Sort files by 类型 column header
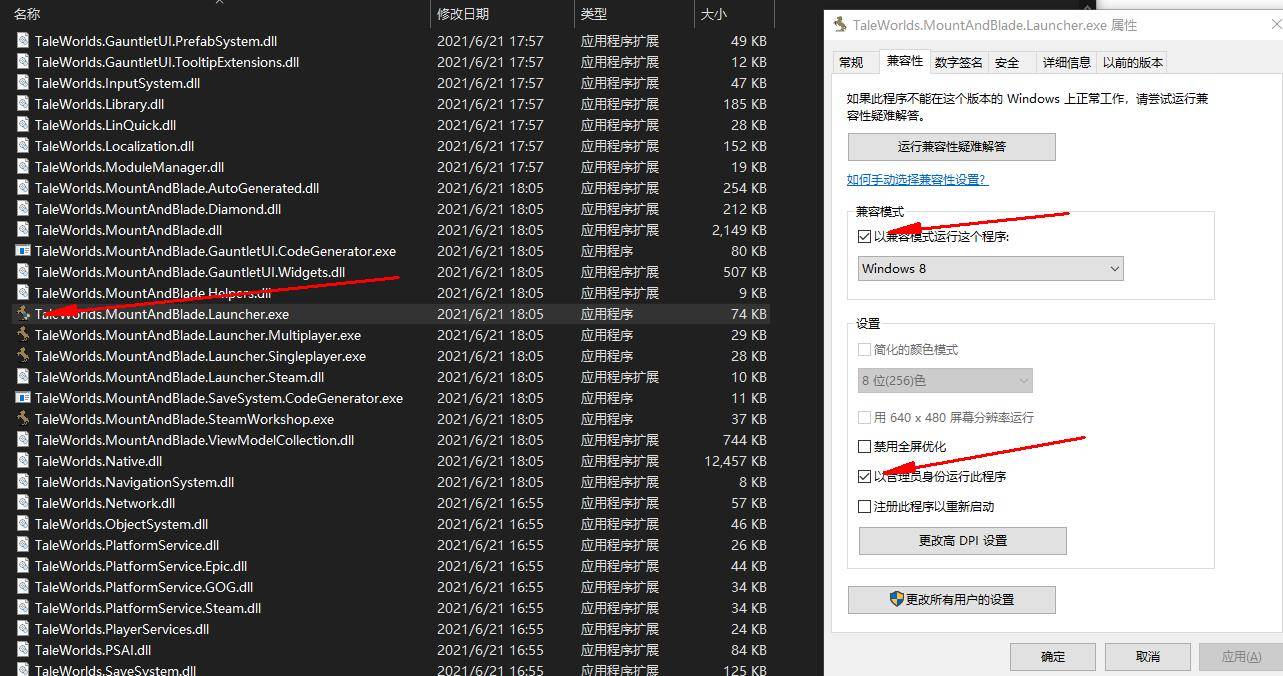Viewport: 1283px width, 676px height. pos(594,14)
